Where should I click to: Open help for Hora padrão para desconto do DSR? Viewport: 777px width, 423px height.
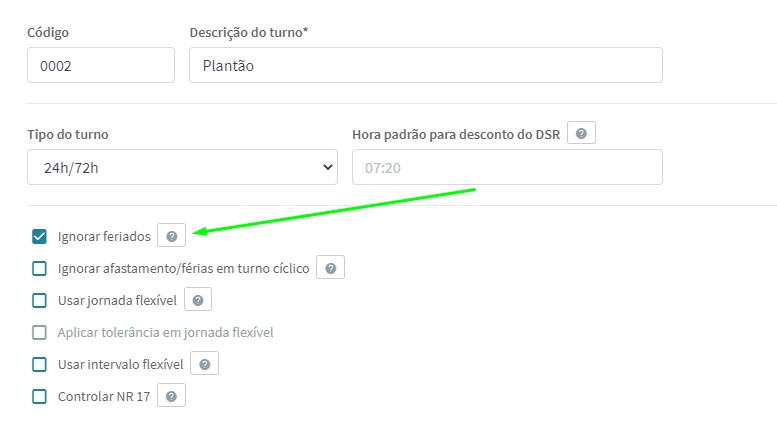pyautogui.click(x=581, y=133)
